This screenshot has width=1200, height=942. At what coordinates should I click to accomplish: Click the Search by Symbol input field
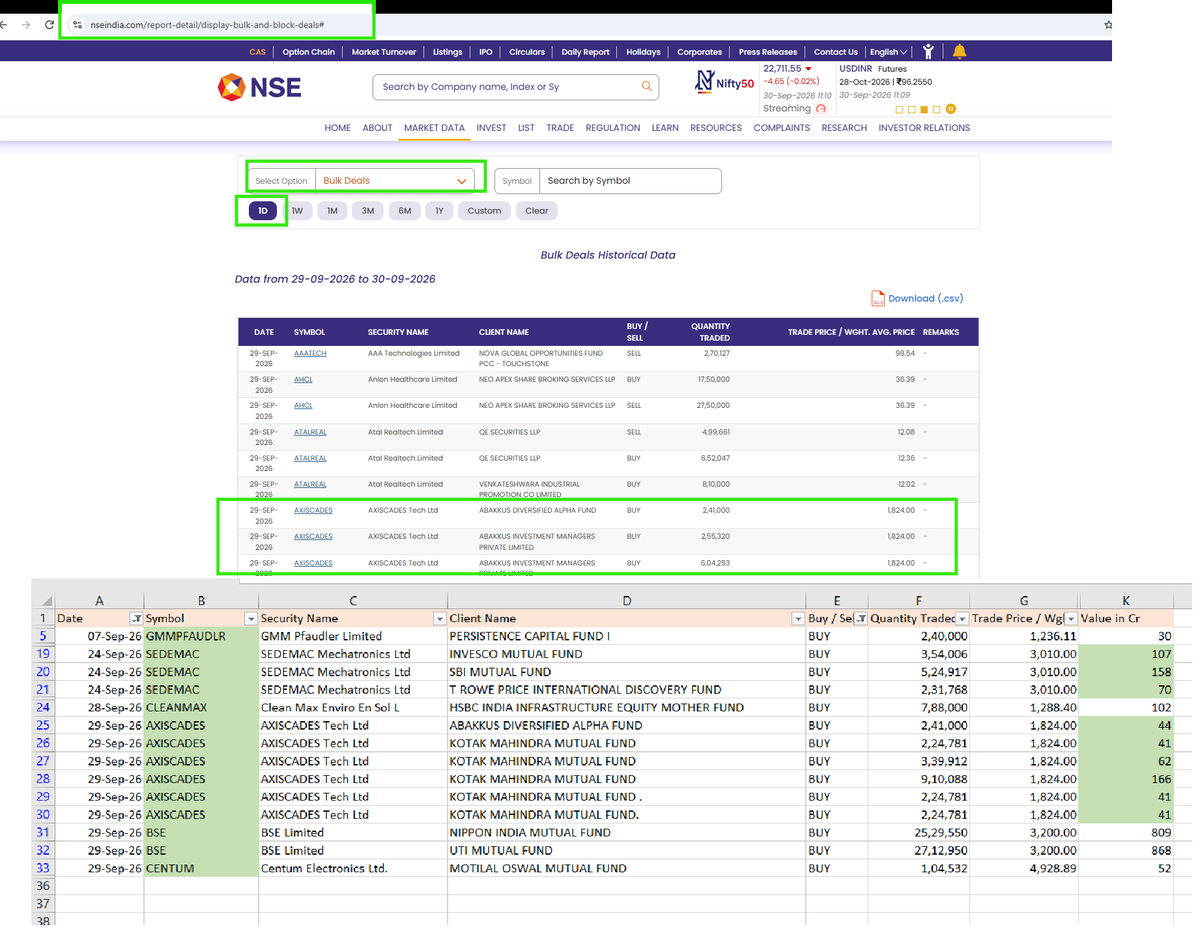click(629, 181)
